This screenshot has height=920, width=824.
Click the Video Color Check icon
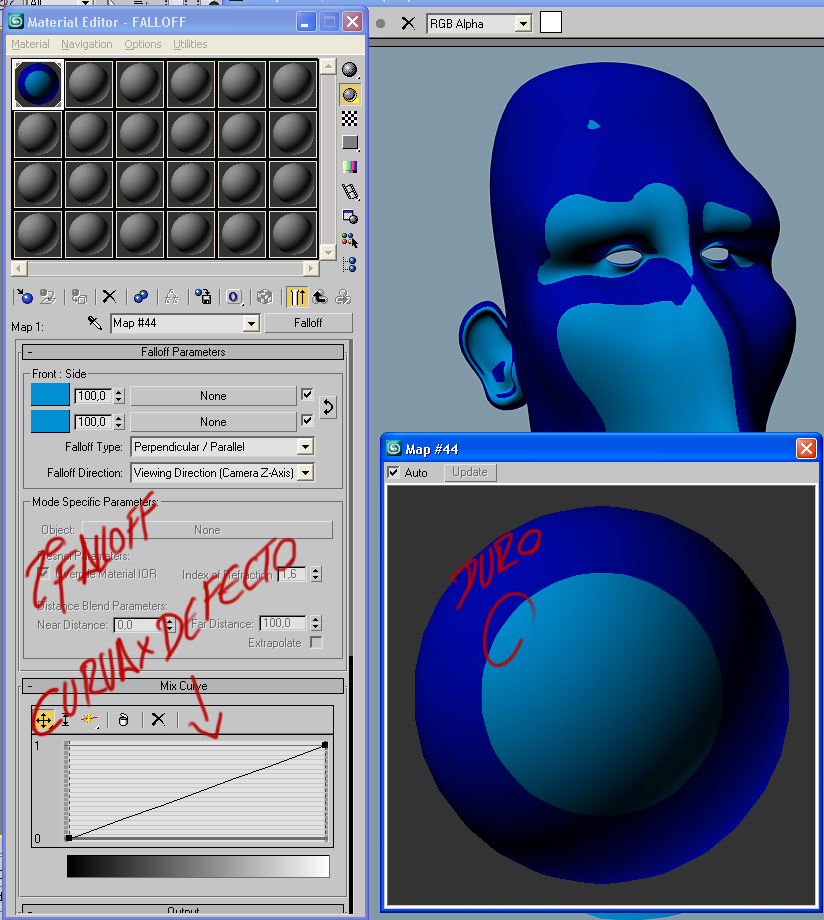point(350,167)
